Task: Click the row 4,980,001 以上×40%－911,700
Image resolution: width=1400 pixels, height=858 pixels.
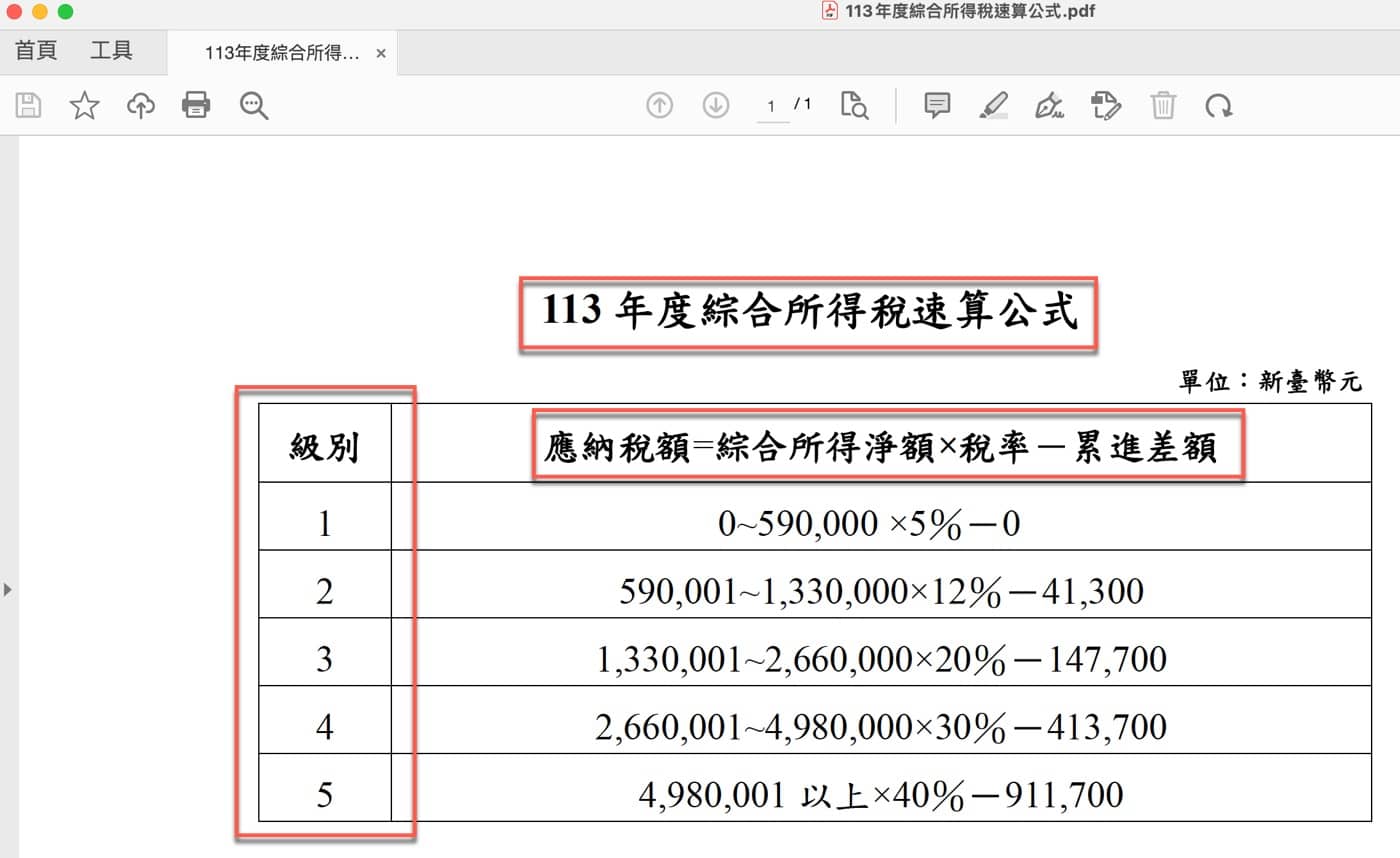Action: click(x=881, y=795)
